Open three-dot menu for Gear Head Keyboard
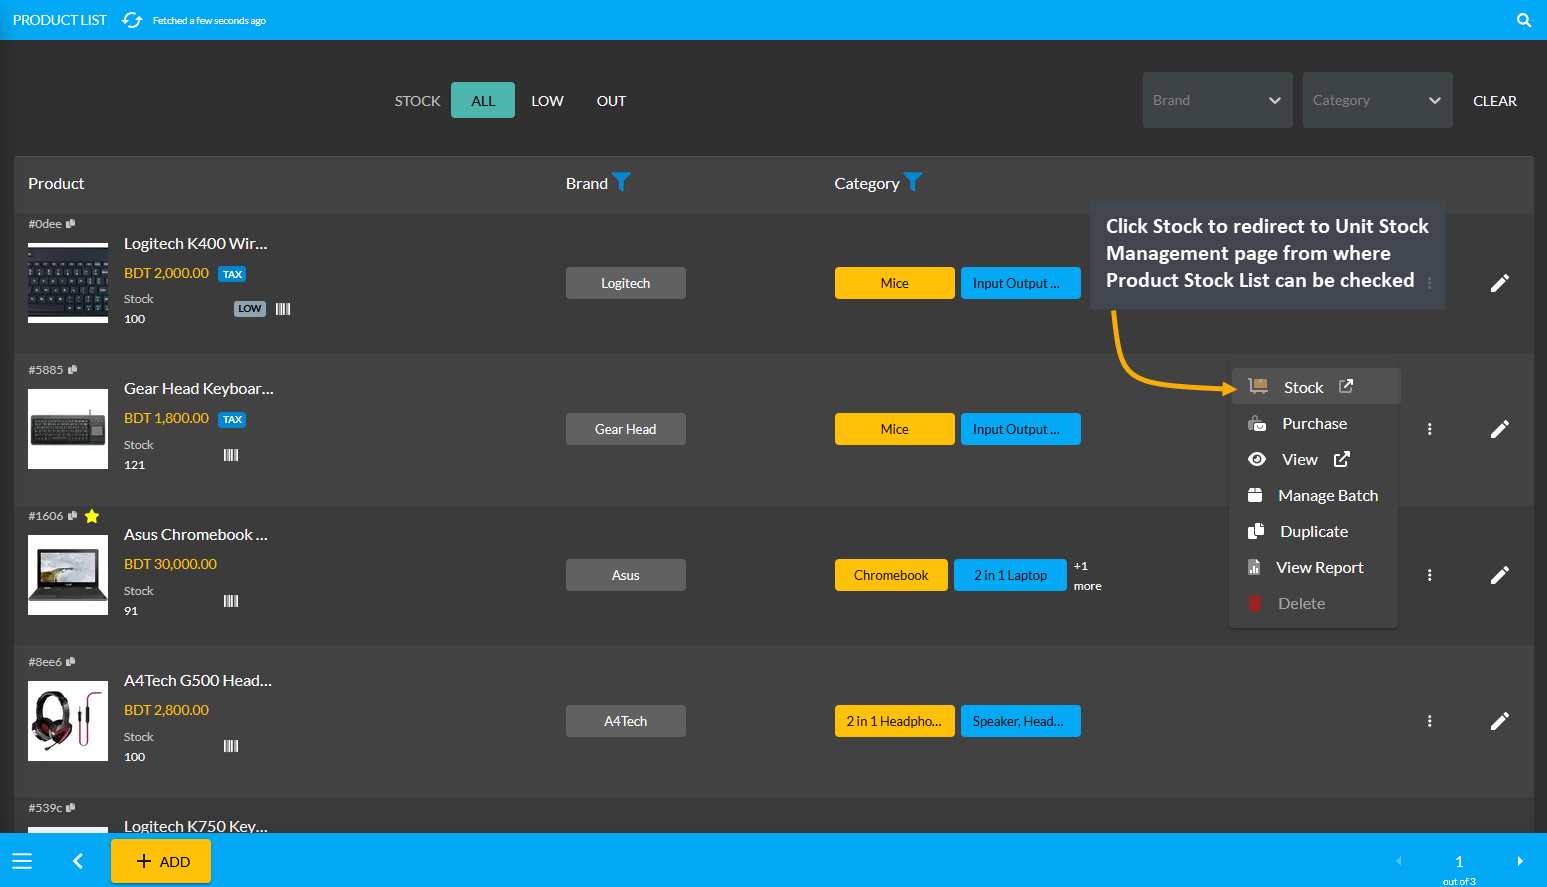1547x887 pixels. coord(1430,429)
